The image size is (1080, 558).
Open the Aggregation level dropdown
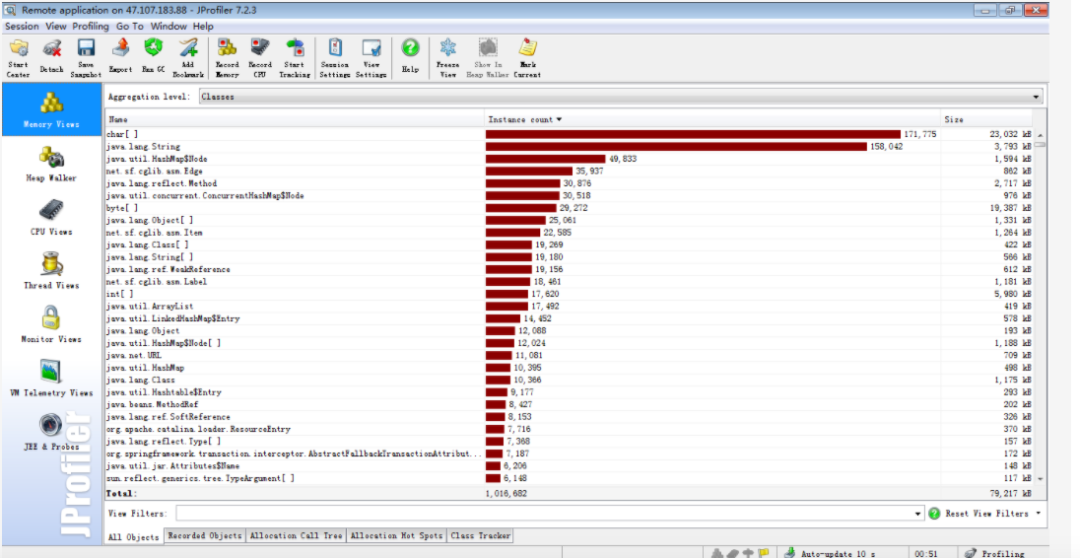tap(621, 97)
